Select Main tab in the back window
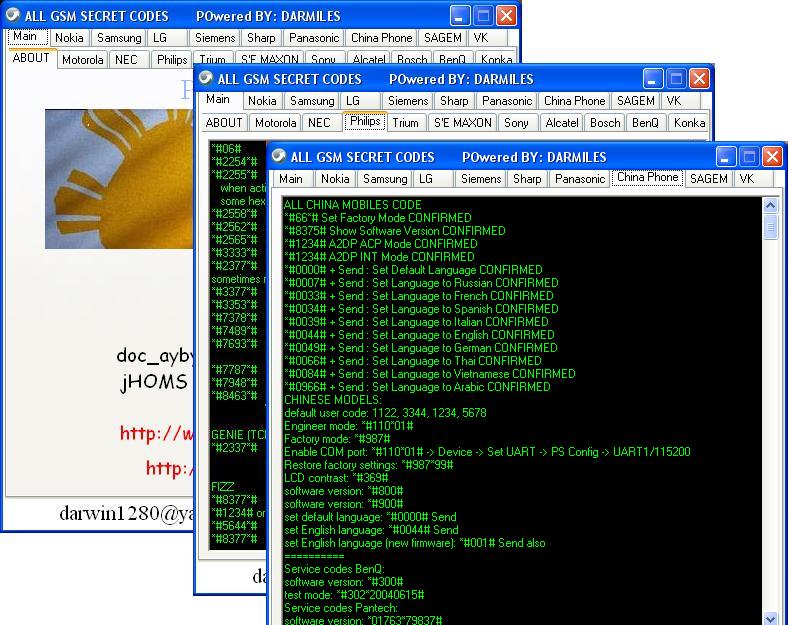Viewport: 791px width, 625px height. (x=25, y=36)
